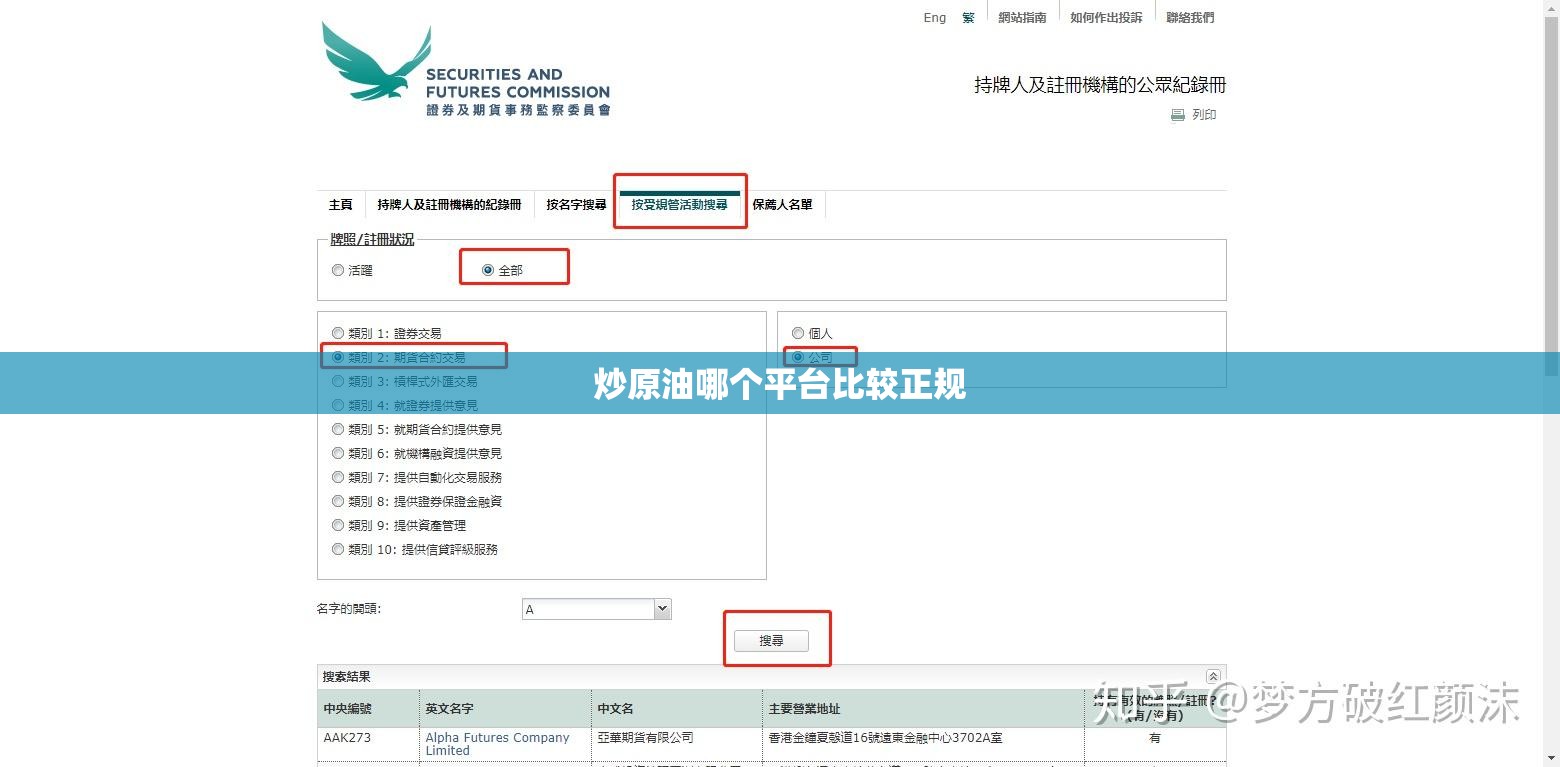Click the 列印 print link
This screenshot has height=767, width=1560.
tap(1204, 115)
